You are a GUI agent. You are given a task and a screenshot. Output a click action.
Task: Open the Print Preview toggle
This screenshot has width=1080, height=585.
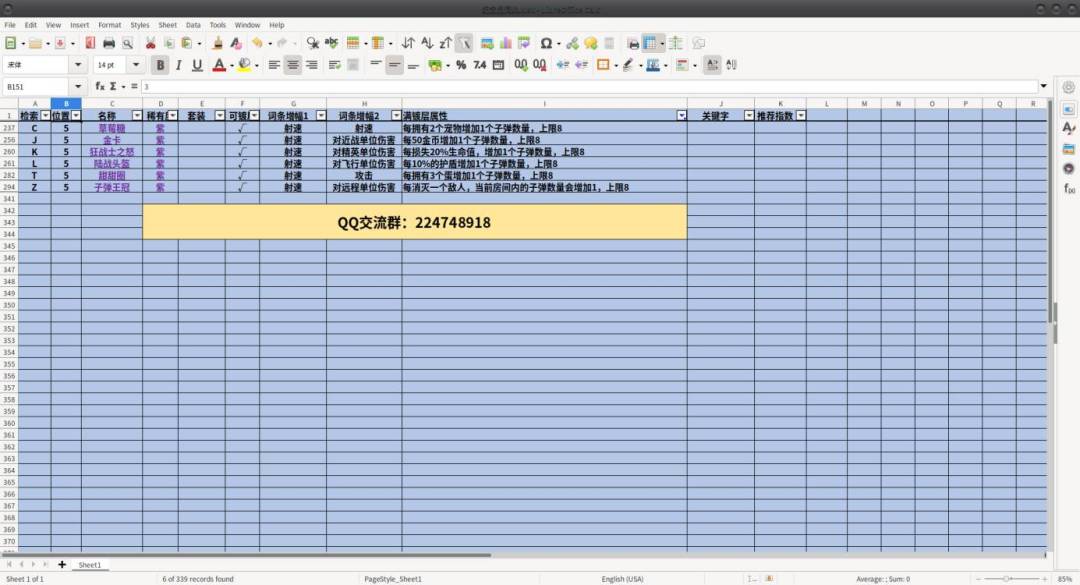click(x=127, y=43)
